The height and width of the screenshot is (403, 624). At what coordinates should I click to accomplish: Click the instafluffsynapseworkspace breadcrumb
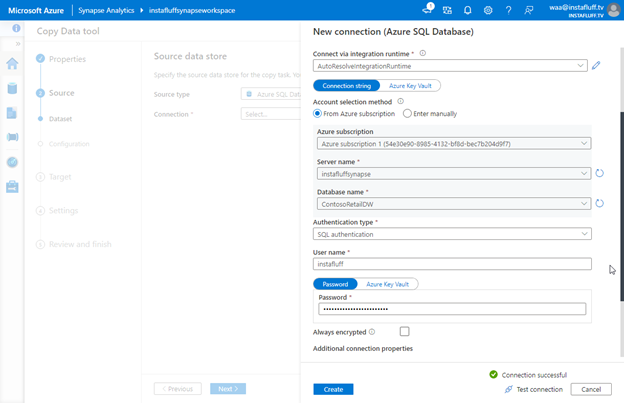click(x=192, y=10)
